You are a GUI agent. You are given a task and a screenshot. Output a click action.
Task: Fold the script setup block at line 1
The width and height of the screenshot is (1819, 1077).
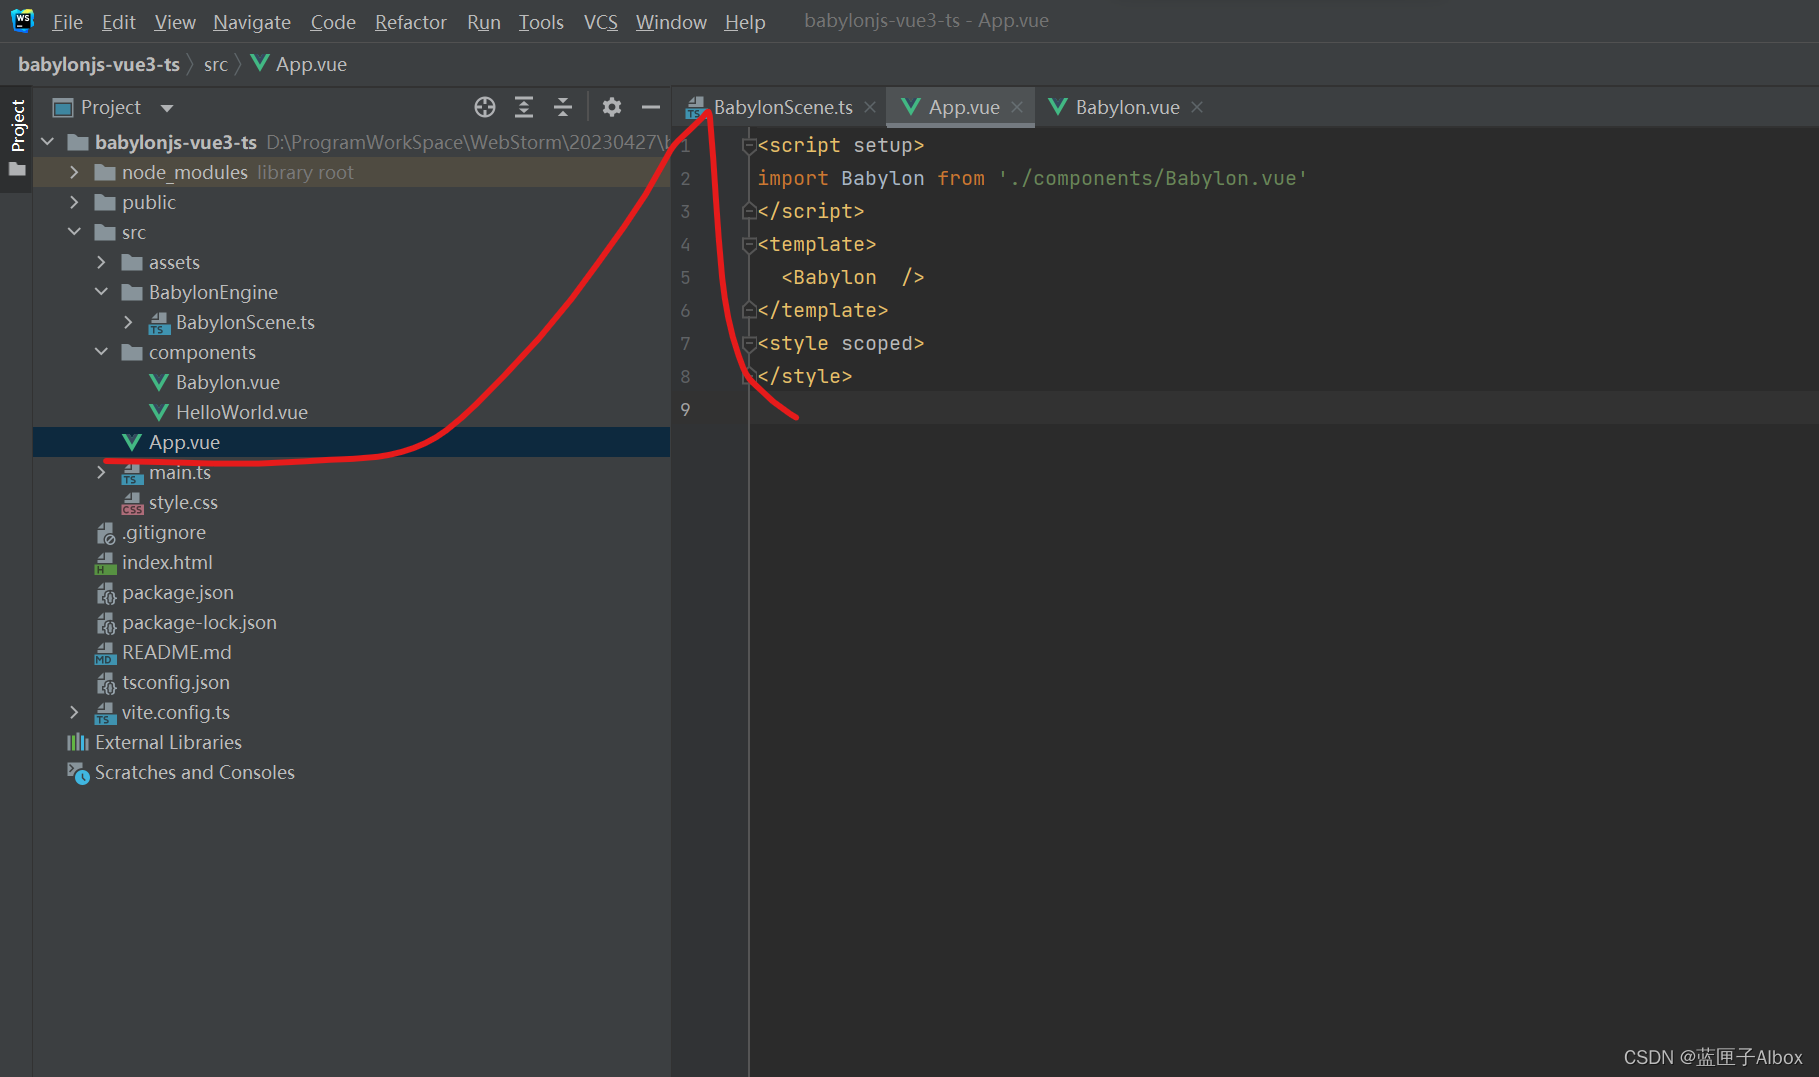pos(748,146)
